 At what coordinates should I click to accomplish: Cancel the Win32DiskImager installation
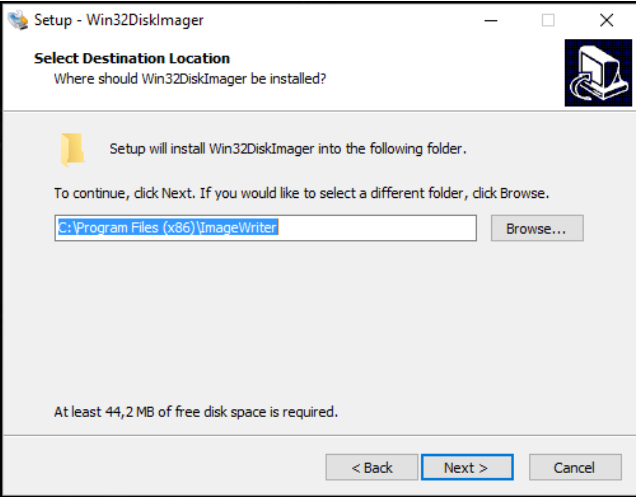[x=574, y=467]
